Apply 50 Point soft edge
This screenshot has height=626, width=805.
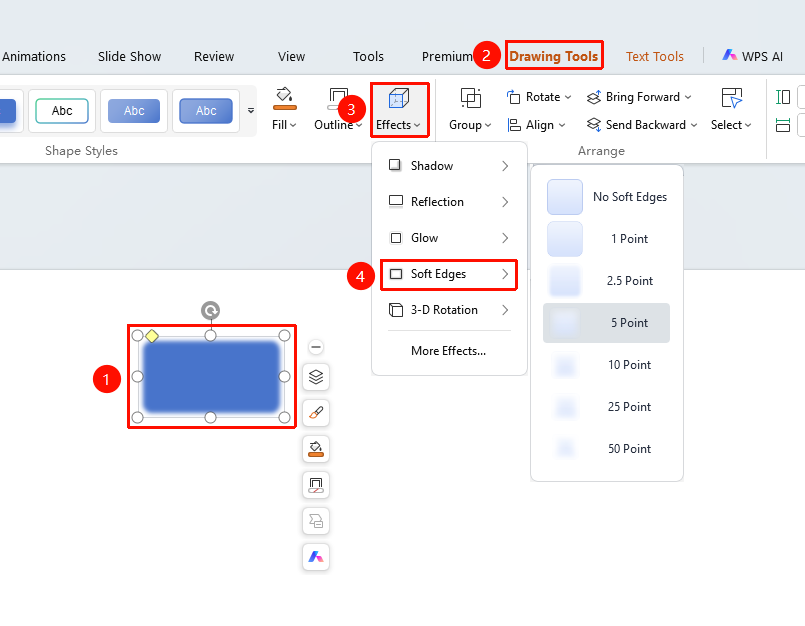[607, 449]
